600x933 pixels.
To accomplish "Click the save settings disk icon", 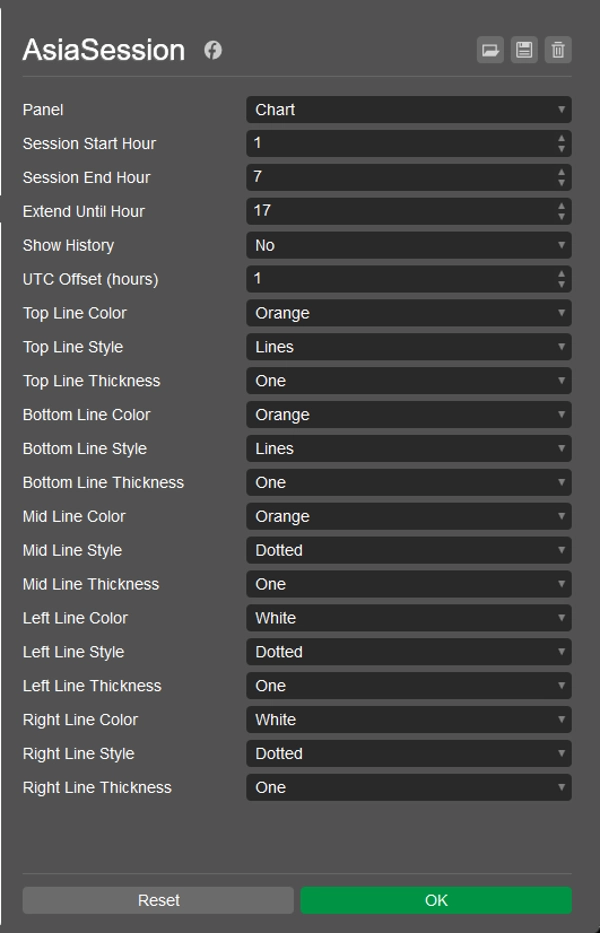I will click(x=524, y=50).
